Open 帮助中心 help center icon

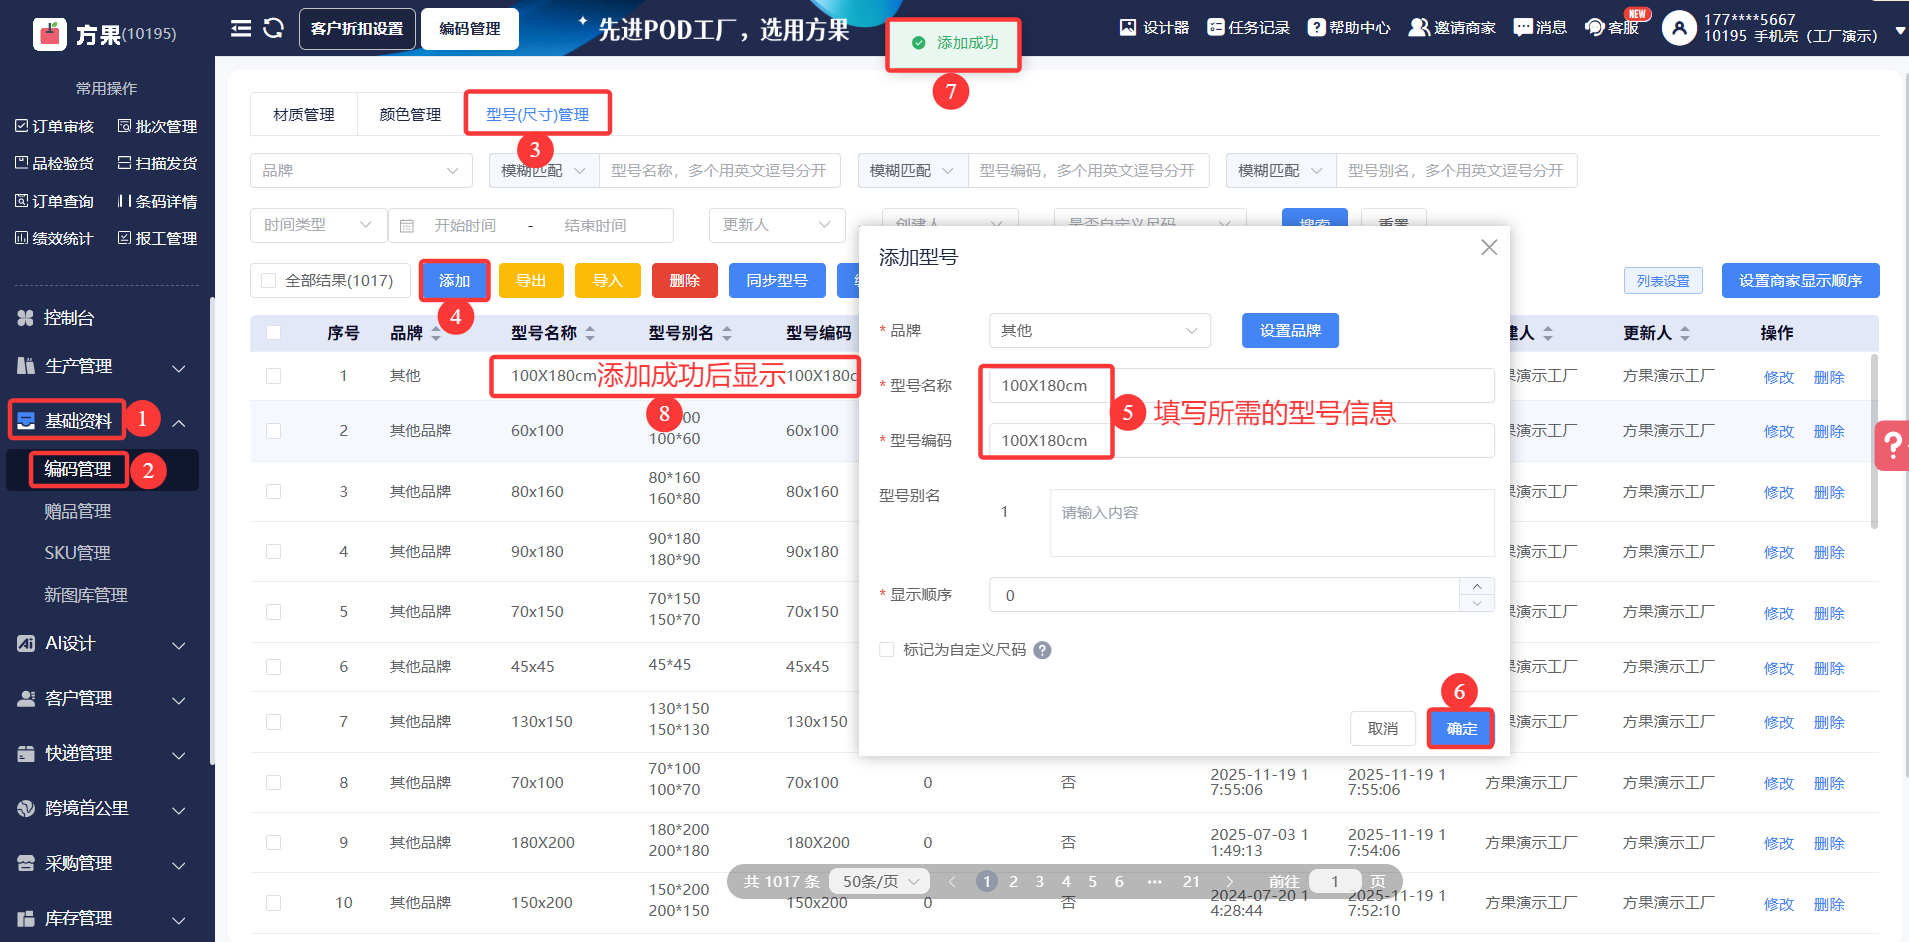pyautogui.click(x=1316, y=27)
